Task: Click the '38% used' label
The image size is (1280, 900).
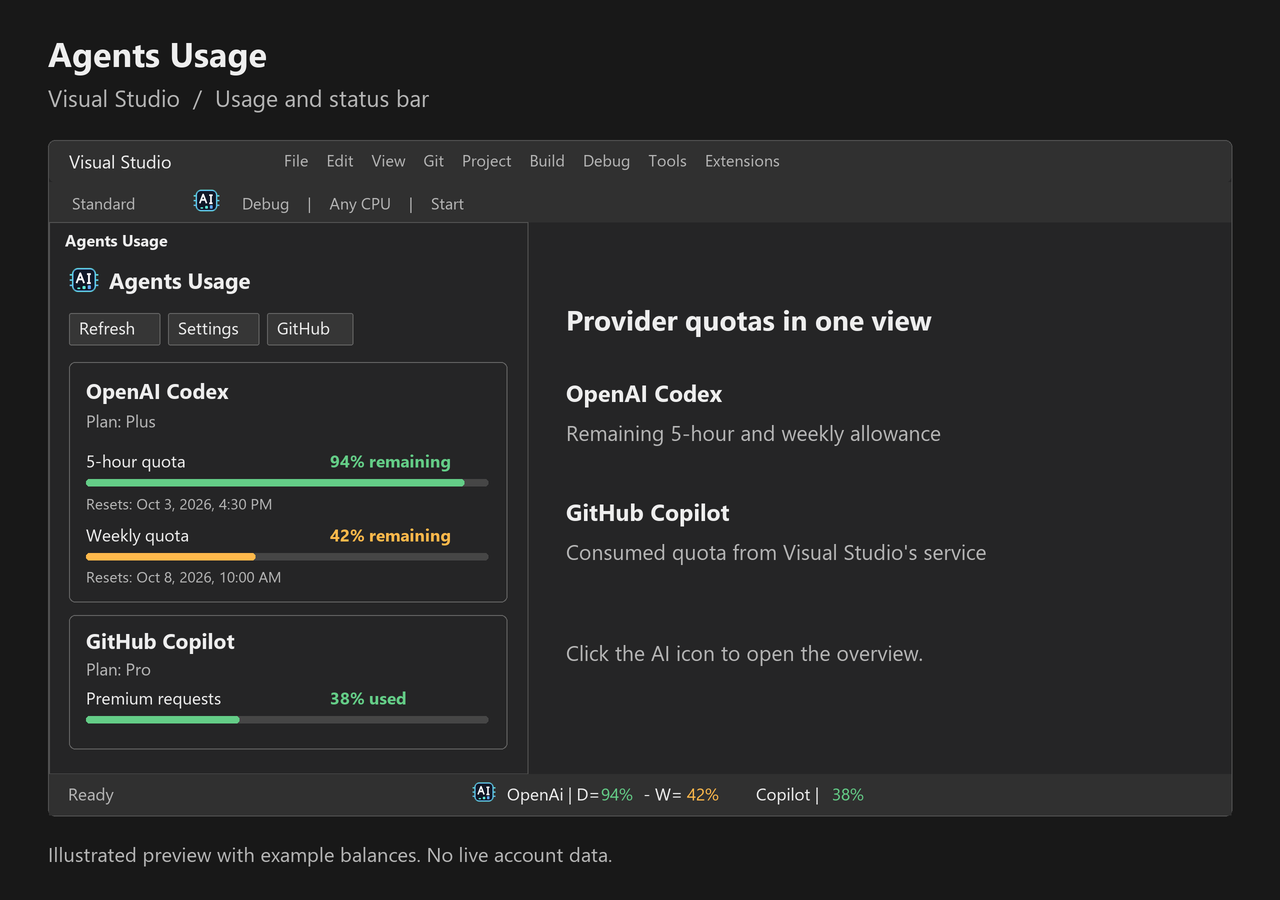Action: [x=368, y=699]
